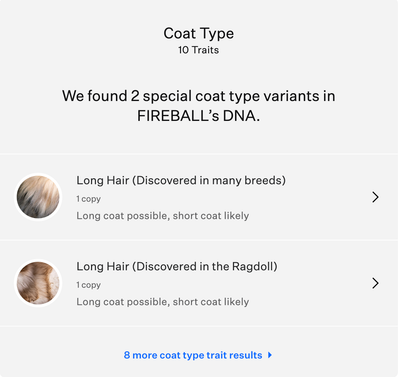
Task: Click "FIREBALL's DNA" text in the summary
Action: [x=198, y=116]
